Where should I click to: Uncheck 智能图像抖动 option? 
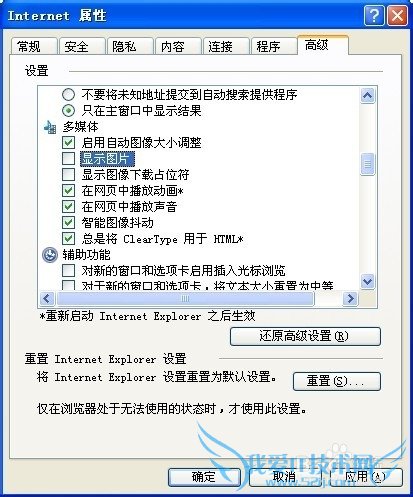point(68,223)
